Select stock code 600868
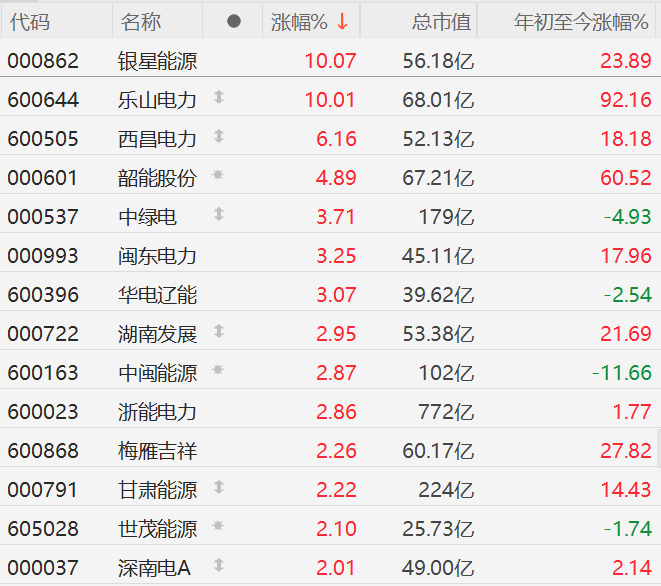Screen dimensions: 661x586 coord(43,451)
